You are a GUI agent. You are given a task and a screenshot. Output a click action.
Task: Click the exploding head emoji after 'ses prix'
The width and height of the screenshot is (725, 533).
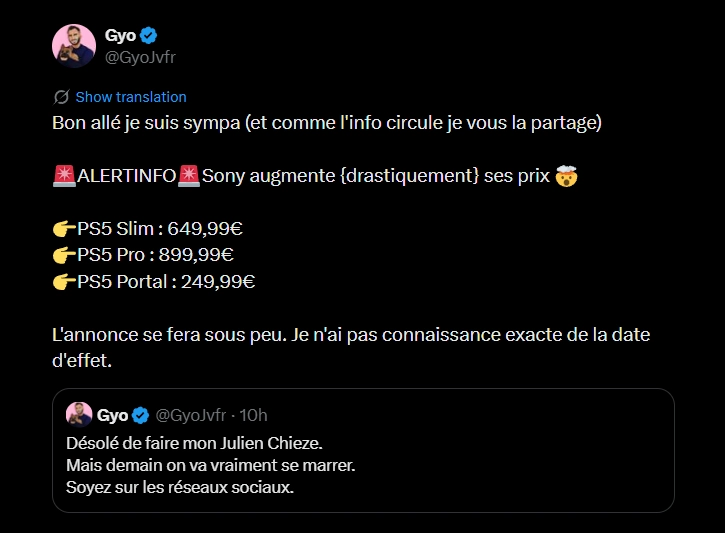coord(567,176)
